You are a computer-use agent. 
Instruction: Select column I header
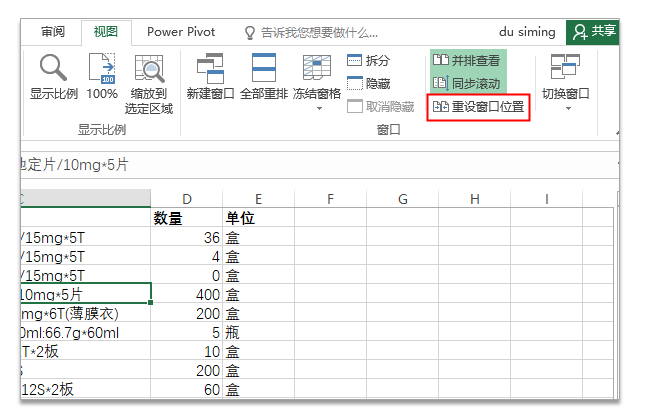tap(547, 199)
